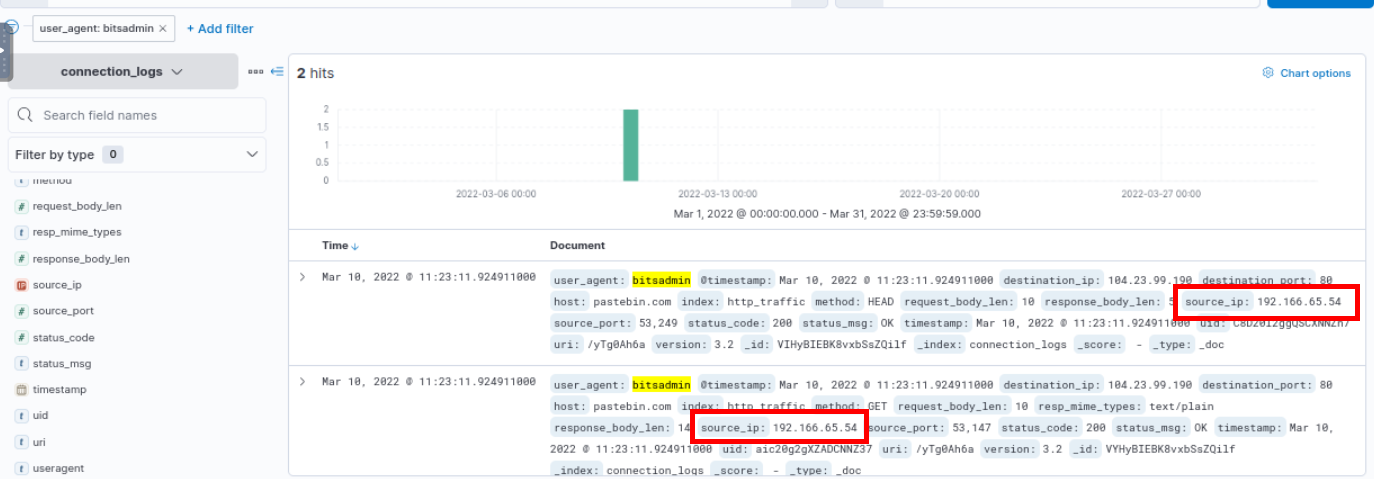This screenshot has height=479, width=1374.
Task: Expand the second document row (GET request)
Action: [303, 382]
